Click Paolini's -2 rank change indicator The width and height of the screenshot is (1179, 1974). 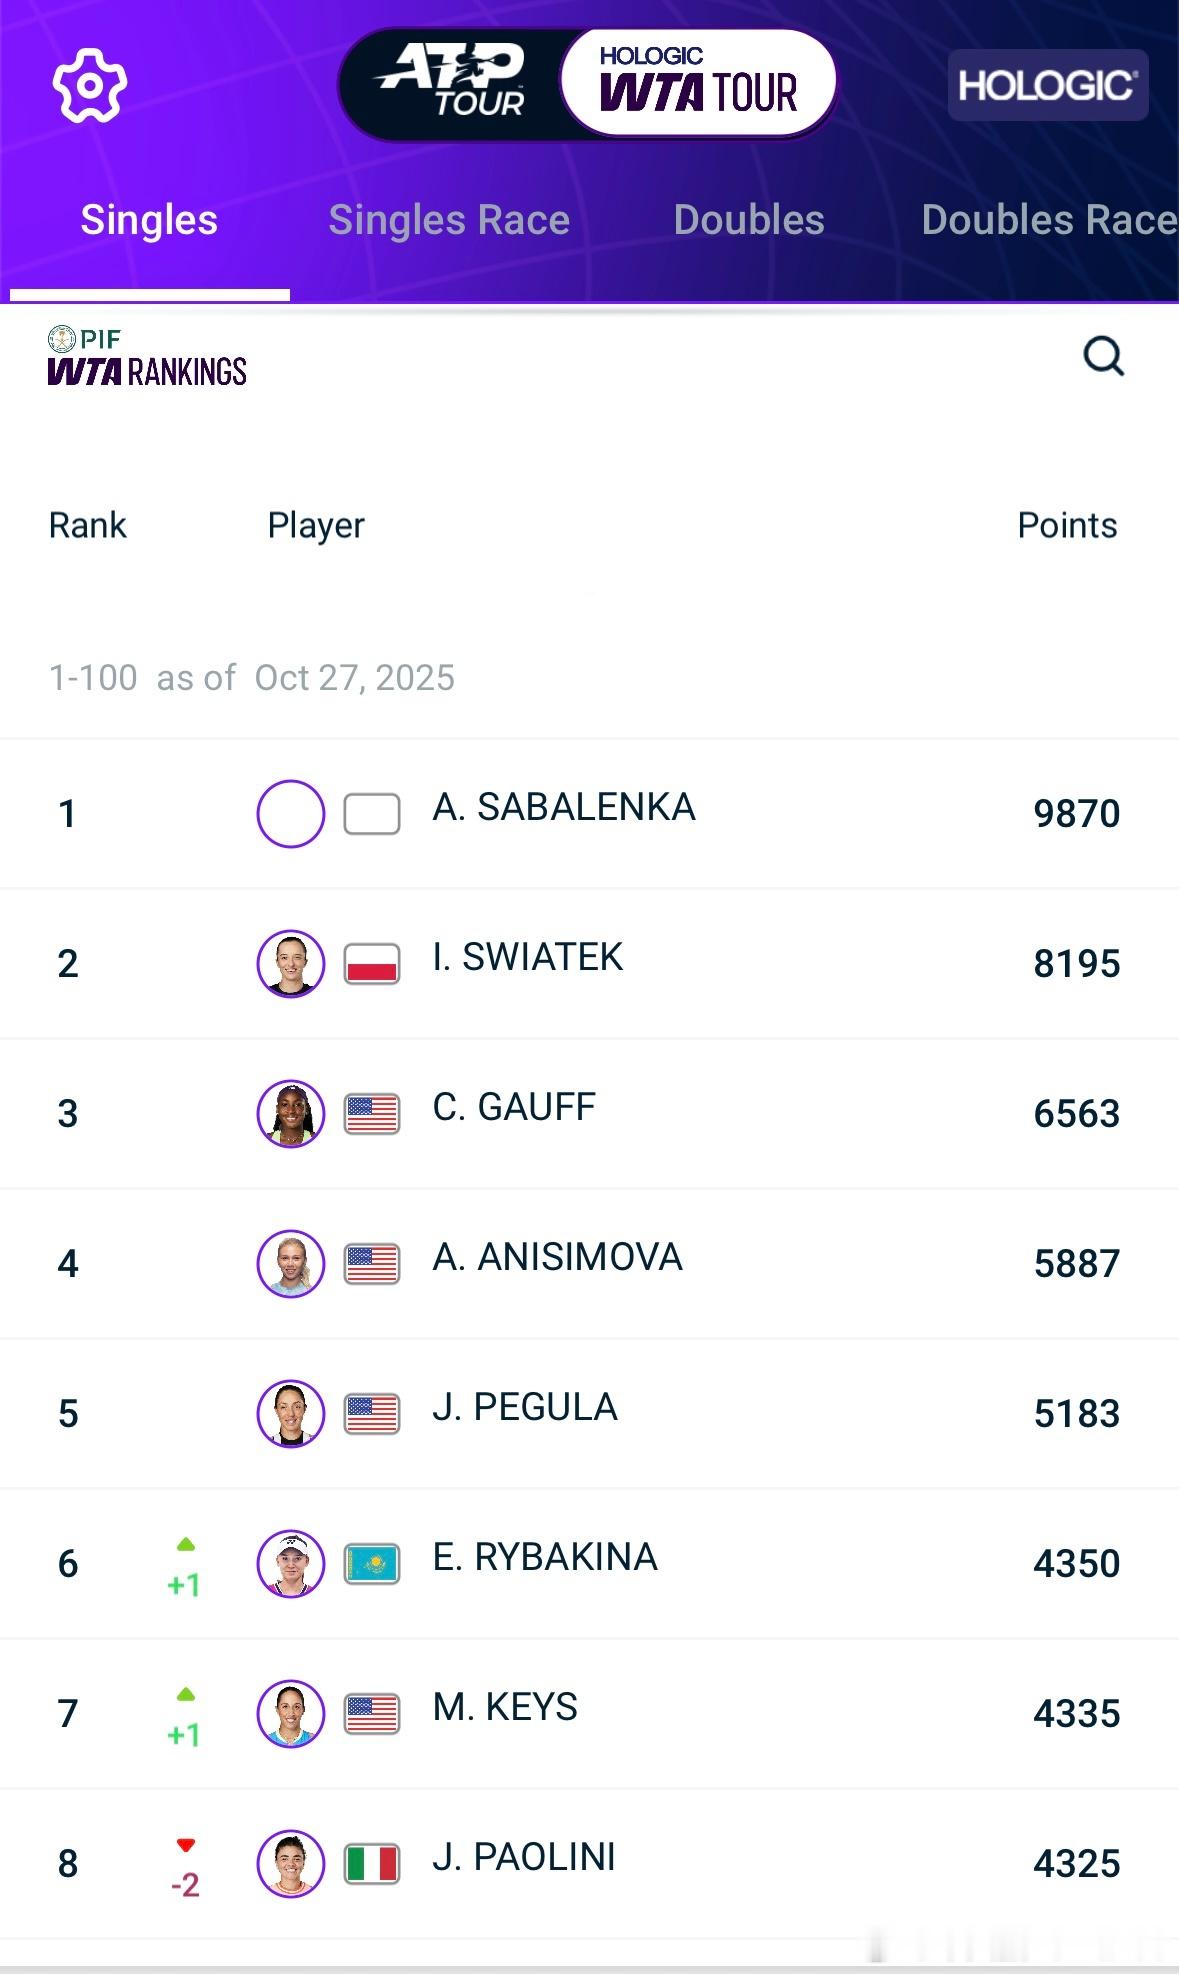coord(185,1869)
